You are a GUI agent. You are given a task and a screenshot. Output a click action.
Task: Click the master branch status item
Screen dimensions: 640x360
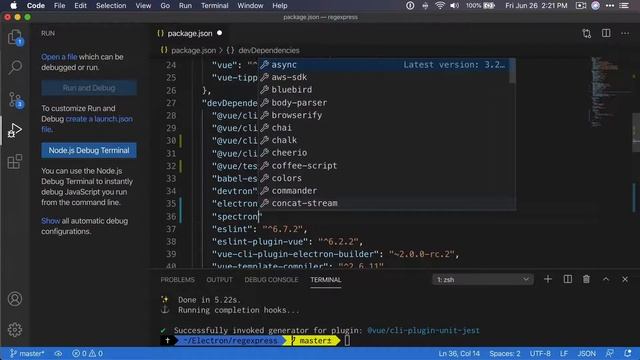(x=27, y=353)
